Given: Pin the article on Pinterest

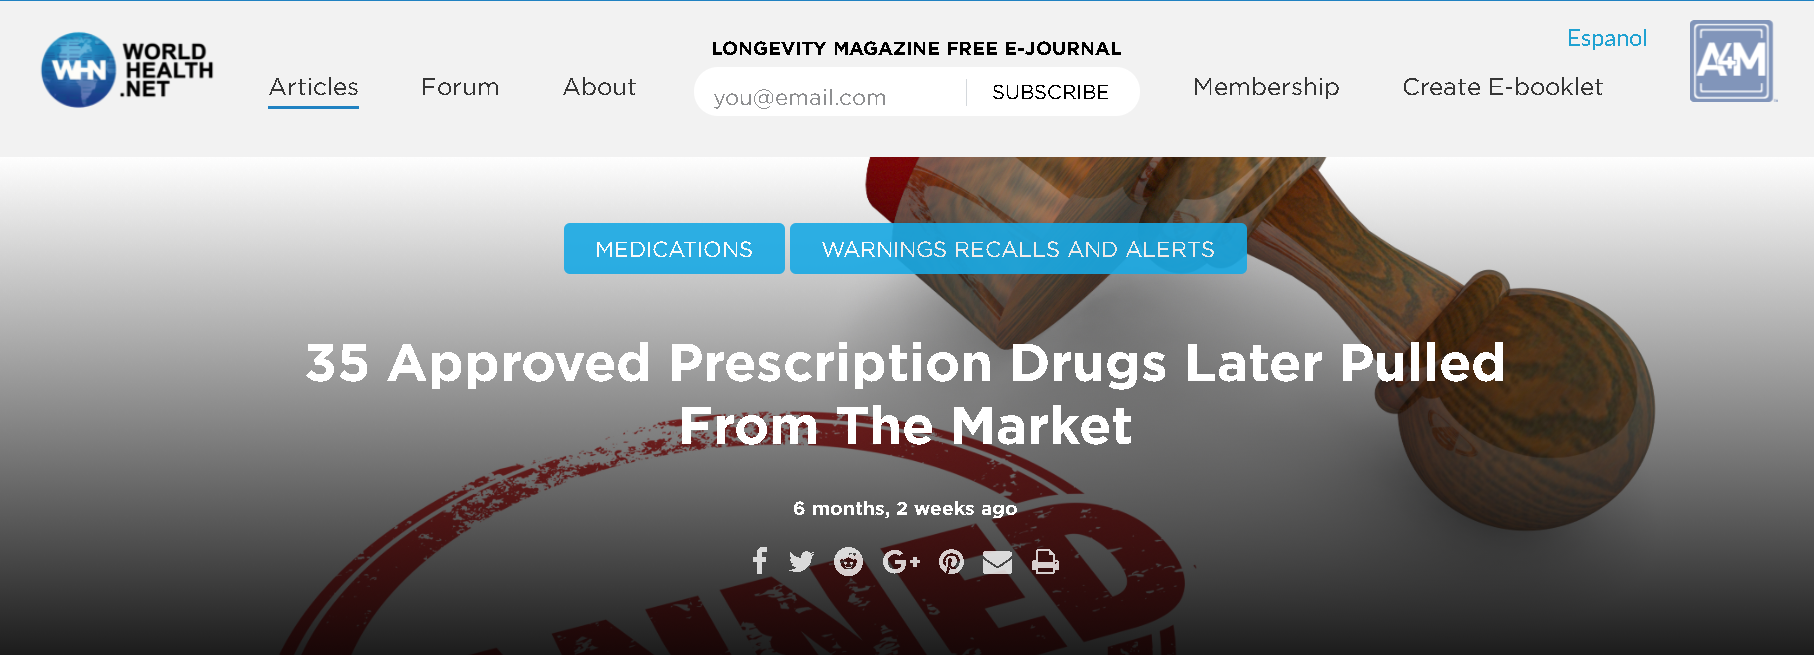Looking at the screenshot, I should point(951,562).
